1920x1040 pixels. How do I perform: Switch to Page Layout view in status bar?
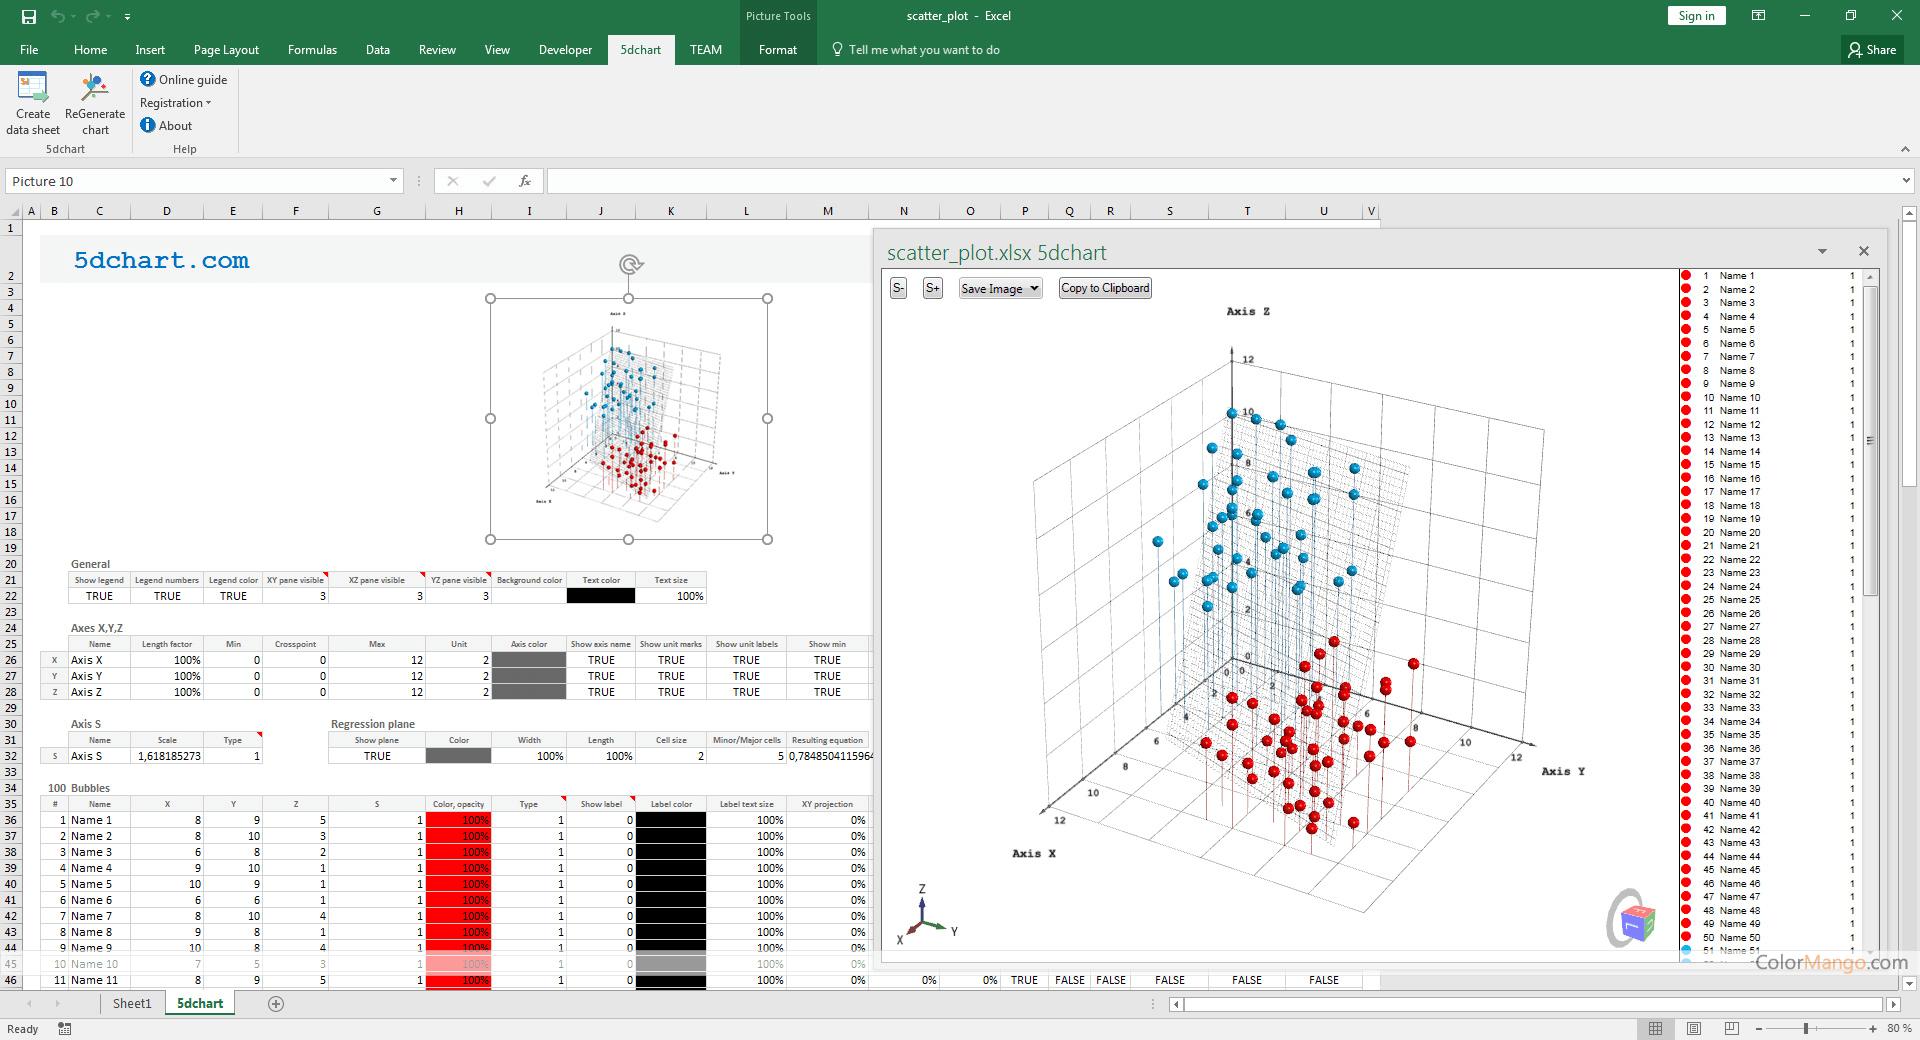pyautogui.click(x=1693, y=1028)
